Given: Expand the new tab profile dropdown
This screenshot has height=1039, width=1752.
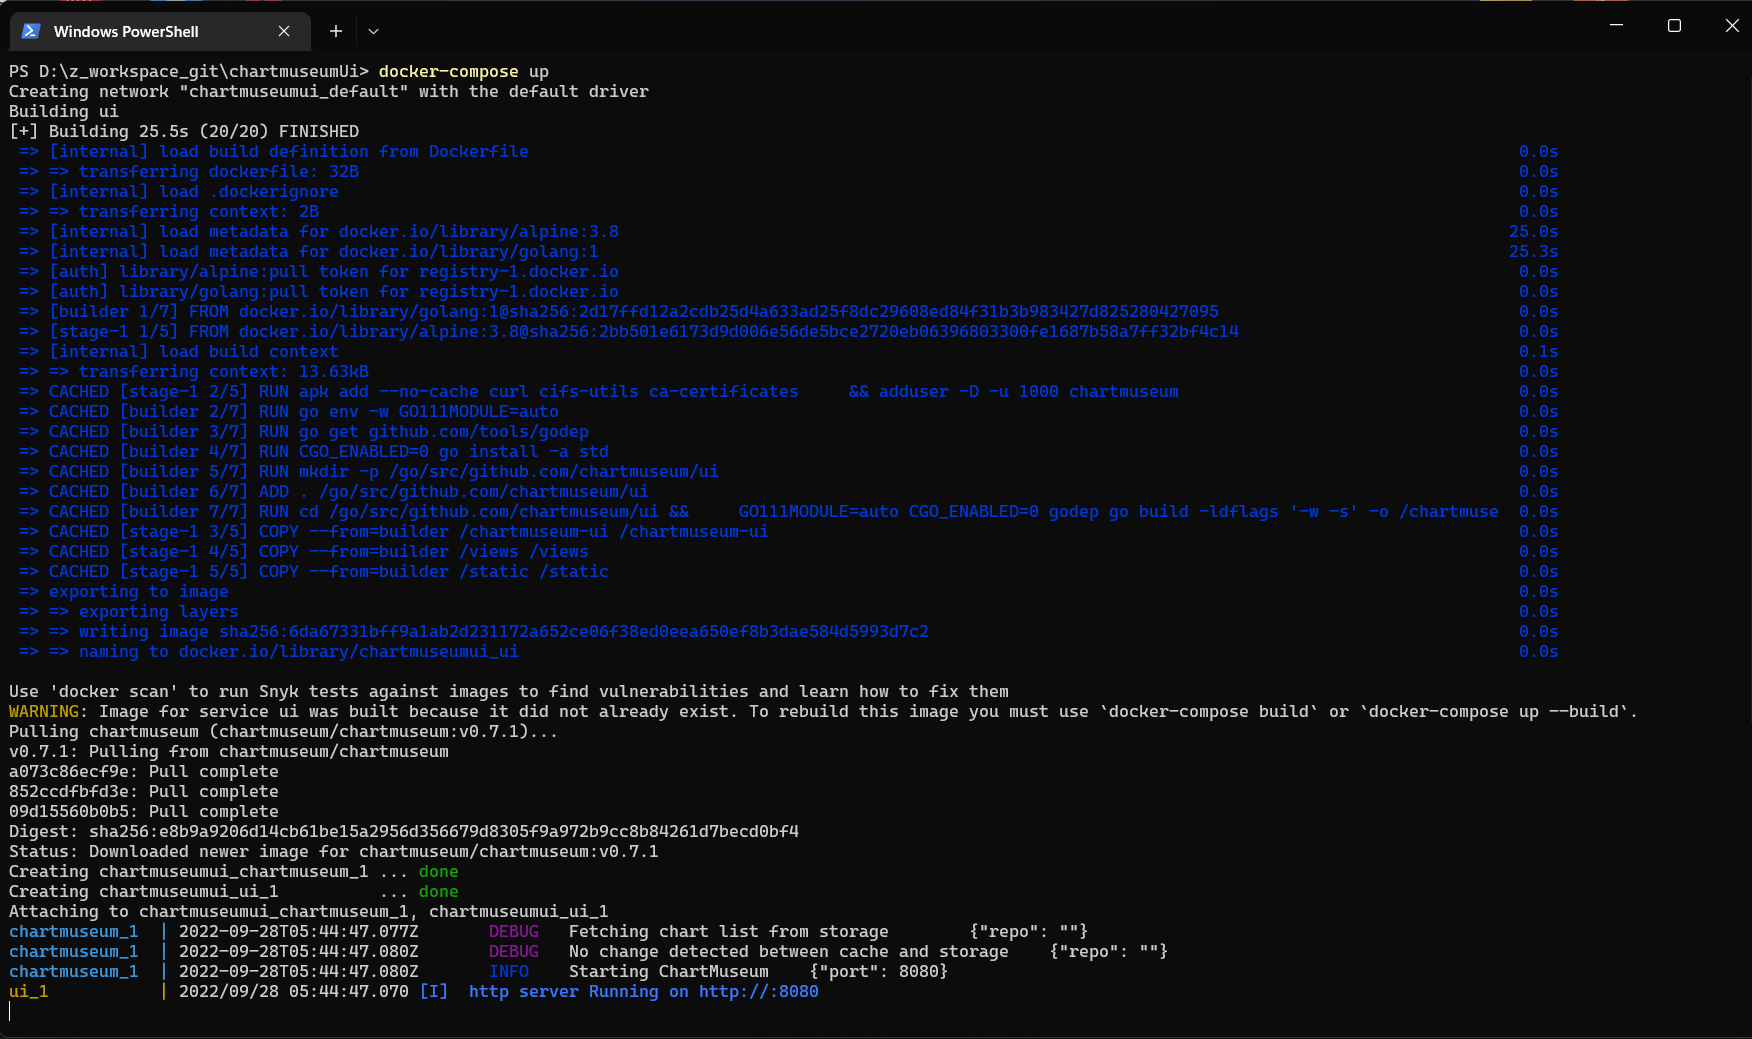Looking at the screenshot, I should (x=373, y=31).
